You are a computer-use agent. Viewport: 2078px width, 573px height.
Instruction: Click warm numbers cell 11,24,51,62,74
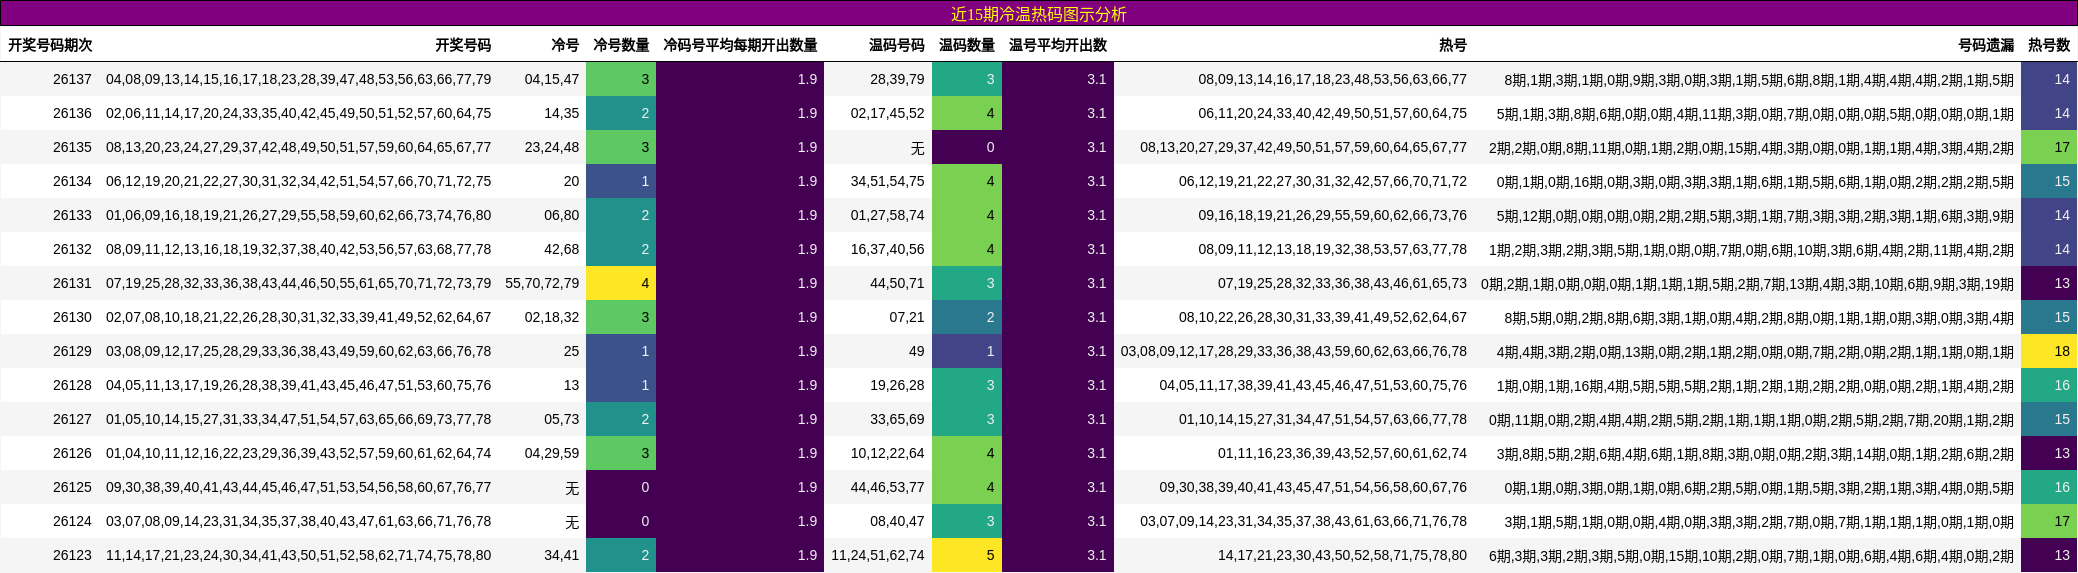[878, 555]
